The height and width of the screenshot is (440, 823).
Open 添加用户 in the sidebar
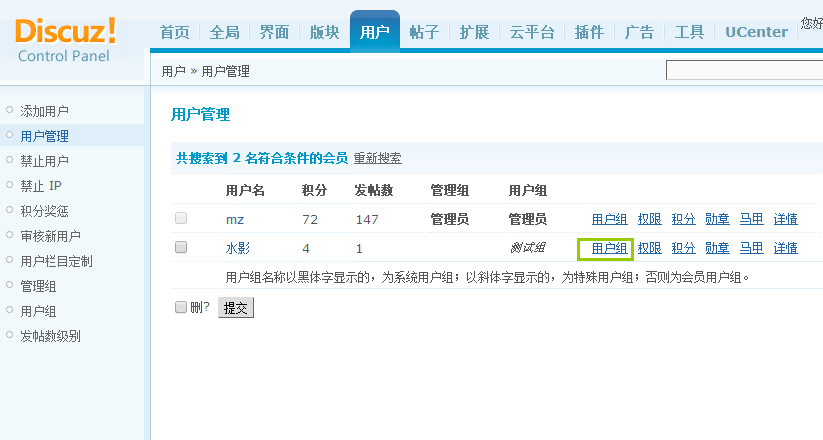[x=45, y=111]
